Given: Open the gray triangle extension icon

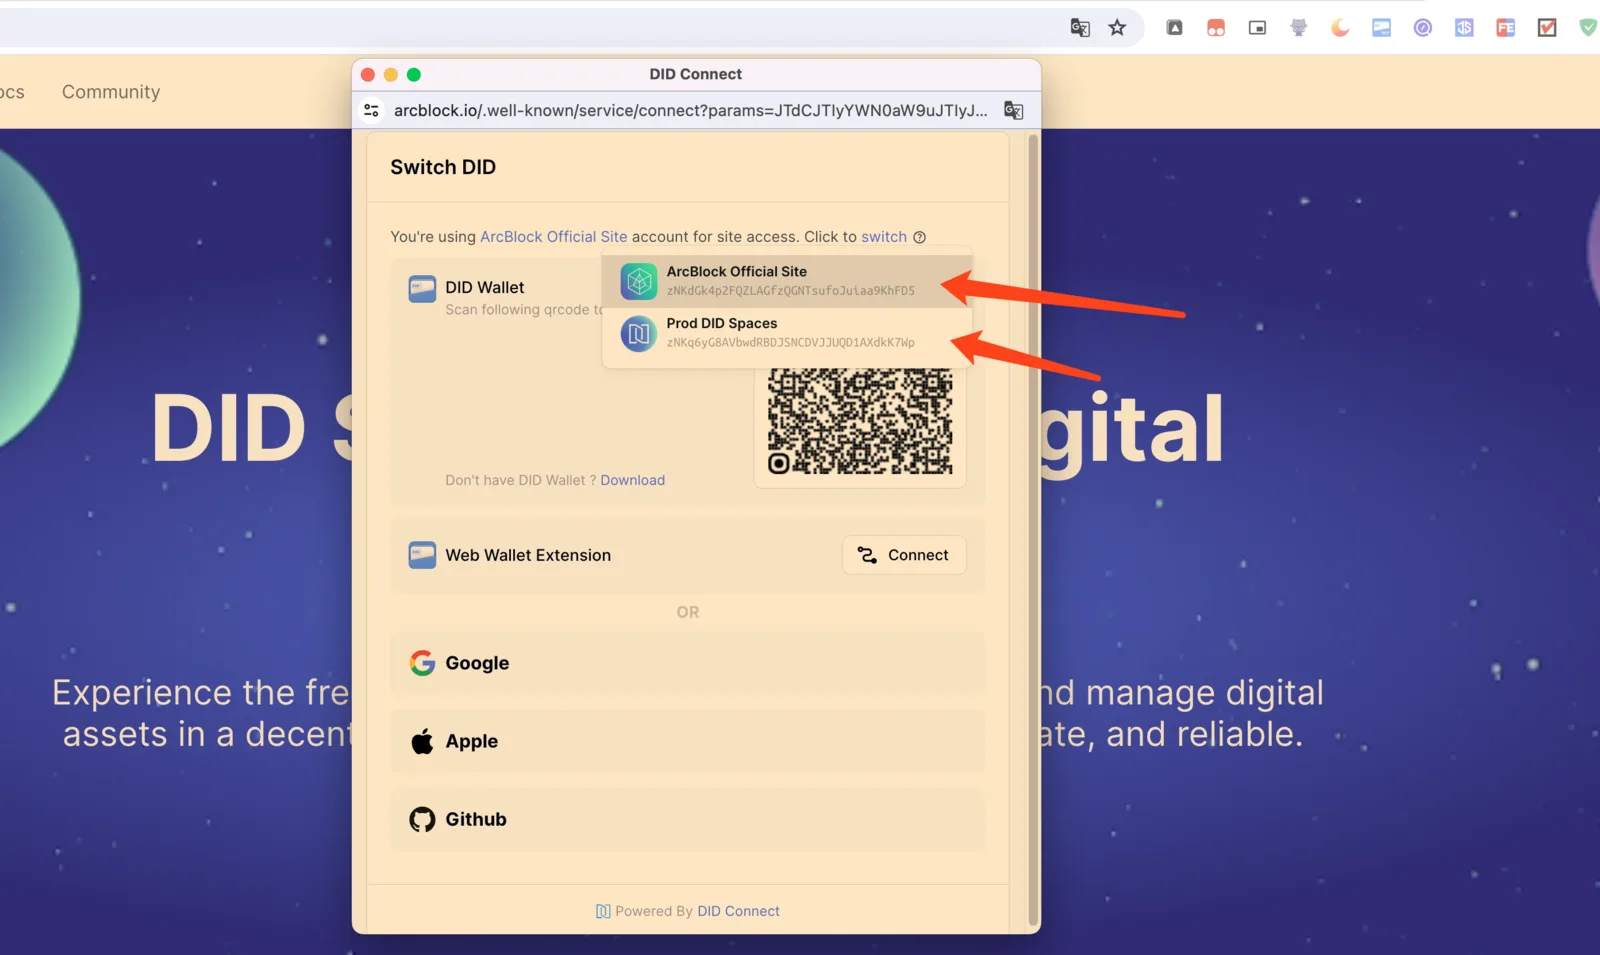Looking at the screenshot, I should [x=1175, y=28].
